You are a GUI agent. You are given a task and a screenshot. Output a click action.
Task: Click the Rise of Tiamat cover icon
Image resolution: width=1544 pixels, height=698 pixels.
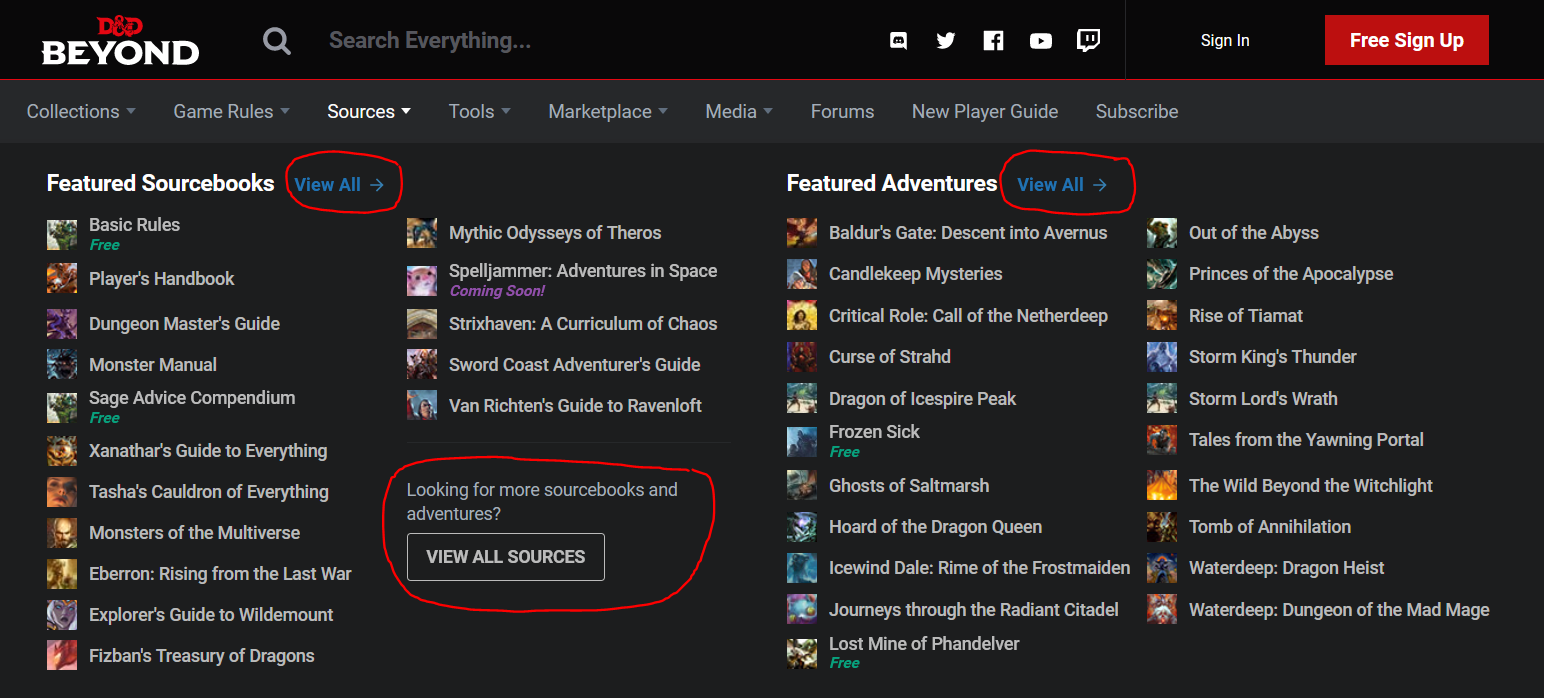pos(1162,316)
